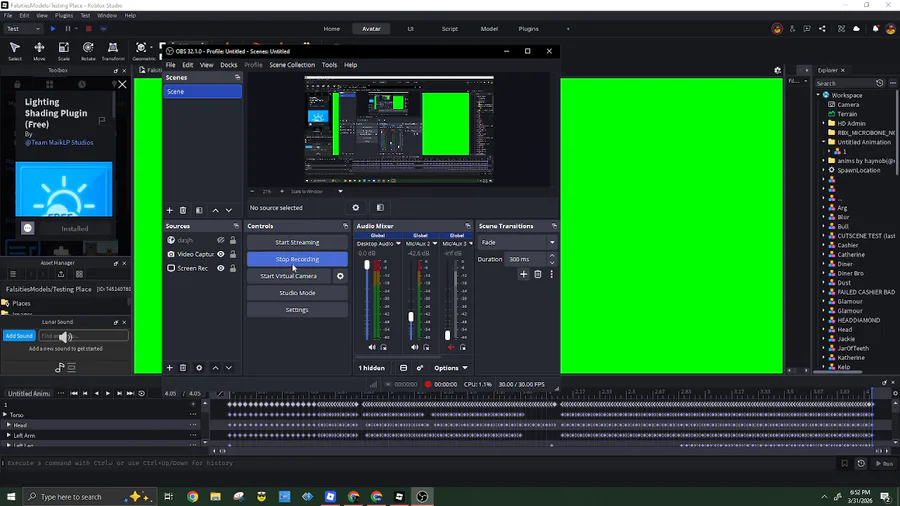Screen dimensions: 900x506
Task: Click the Mic/Aux 2 volume slider handle
Action: click(x=410, y=317)
